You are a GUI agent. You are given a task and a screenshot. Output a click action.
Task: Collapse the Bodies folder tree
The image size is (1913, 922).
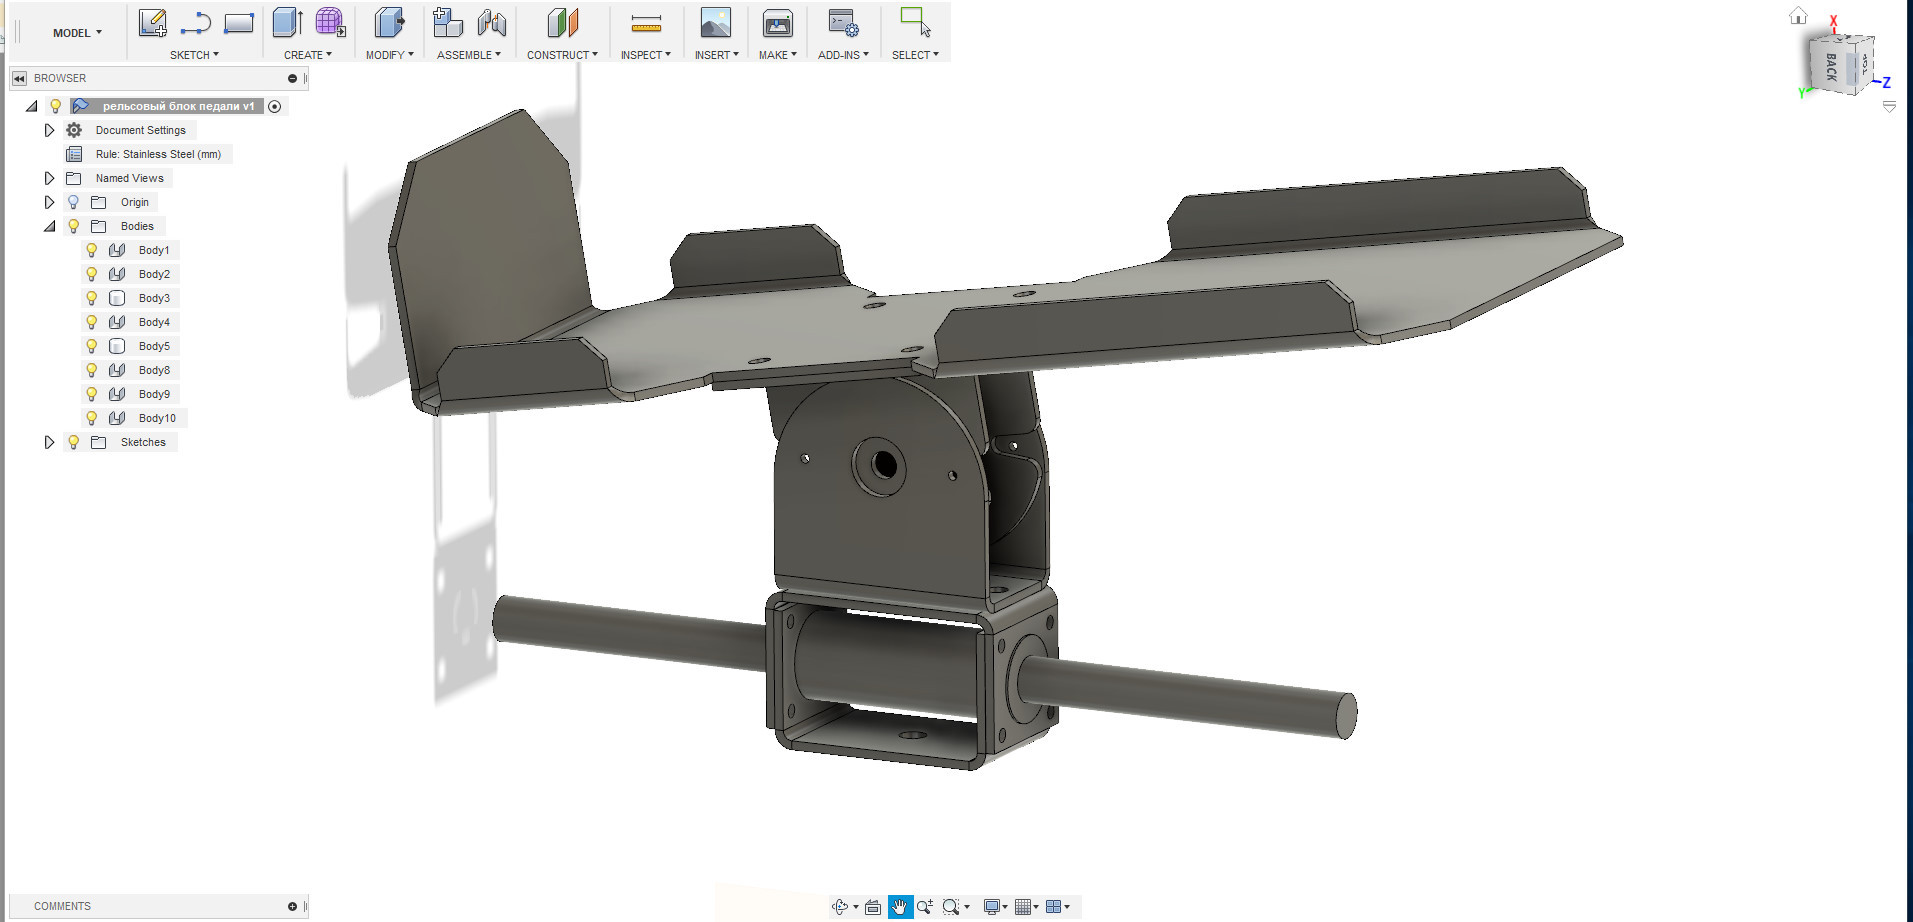[49, 226]
